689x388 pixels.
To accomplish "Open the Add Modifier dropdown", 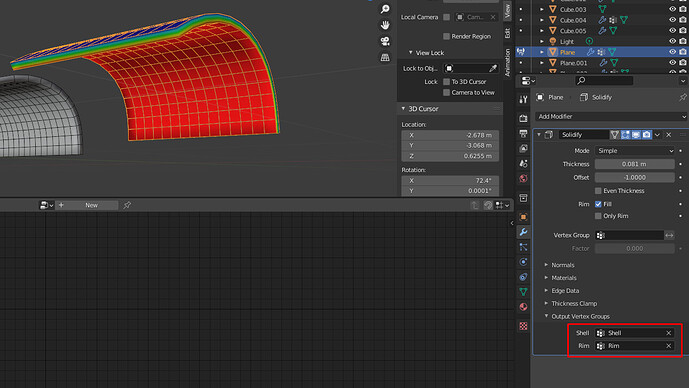I will [611, 116].
